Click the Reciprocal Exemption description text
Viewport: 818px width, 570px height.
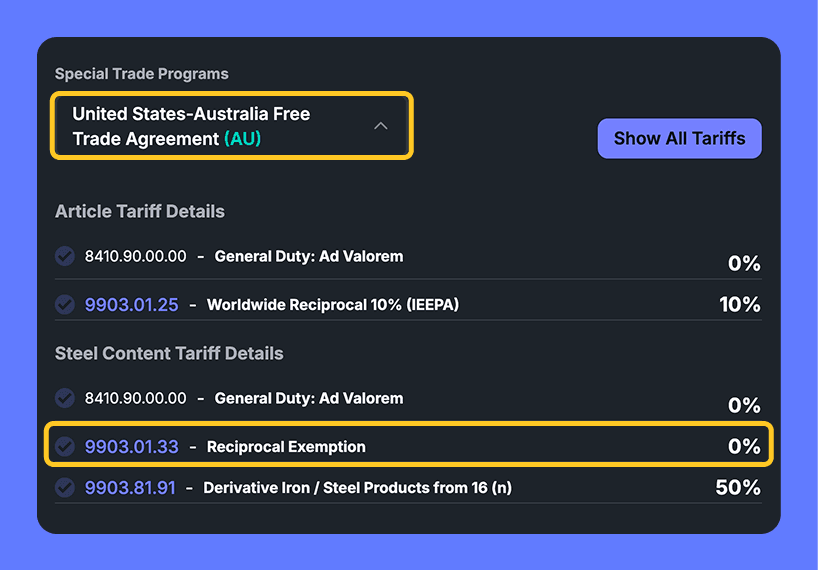pos(286,446)
